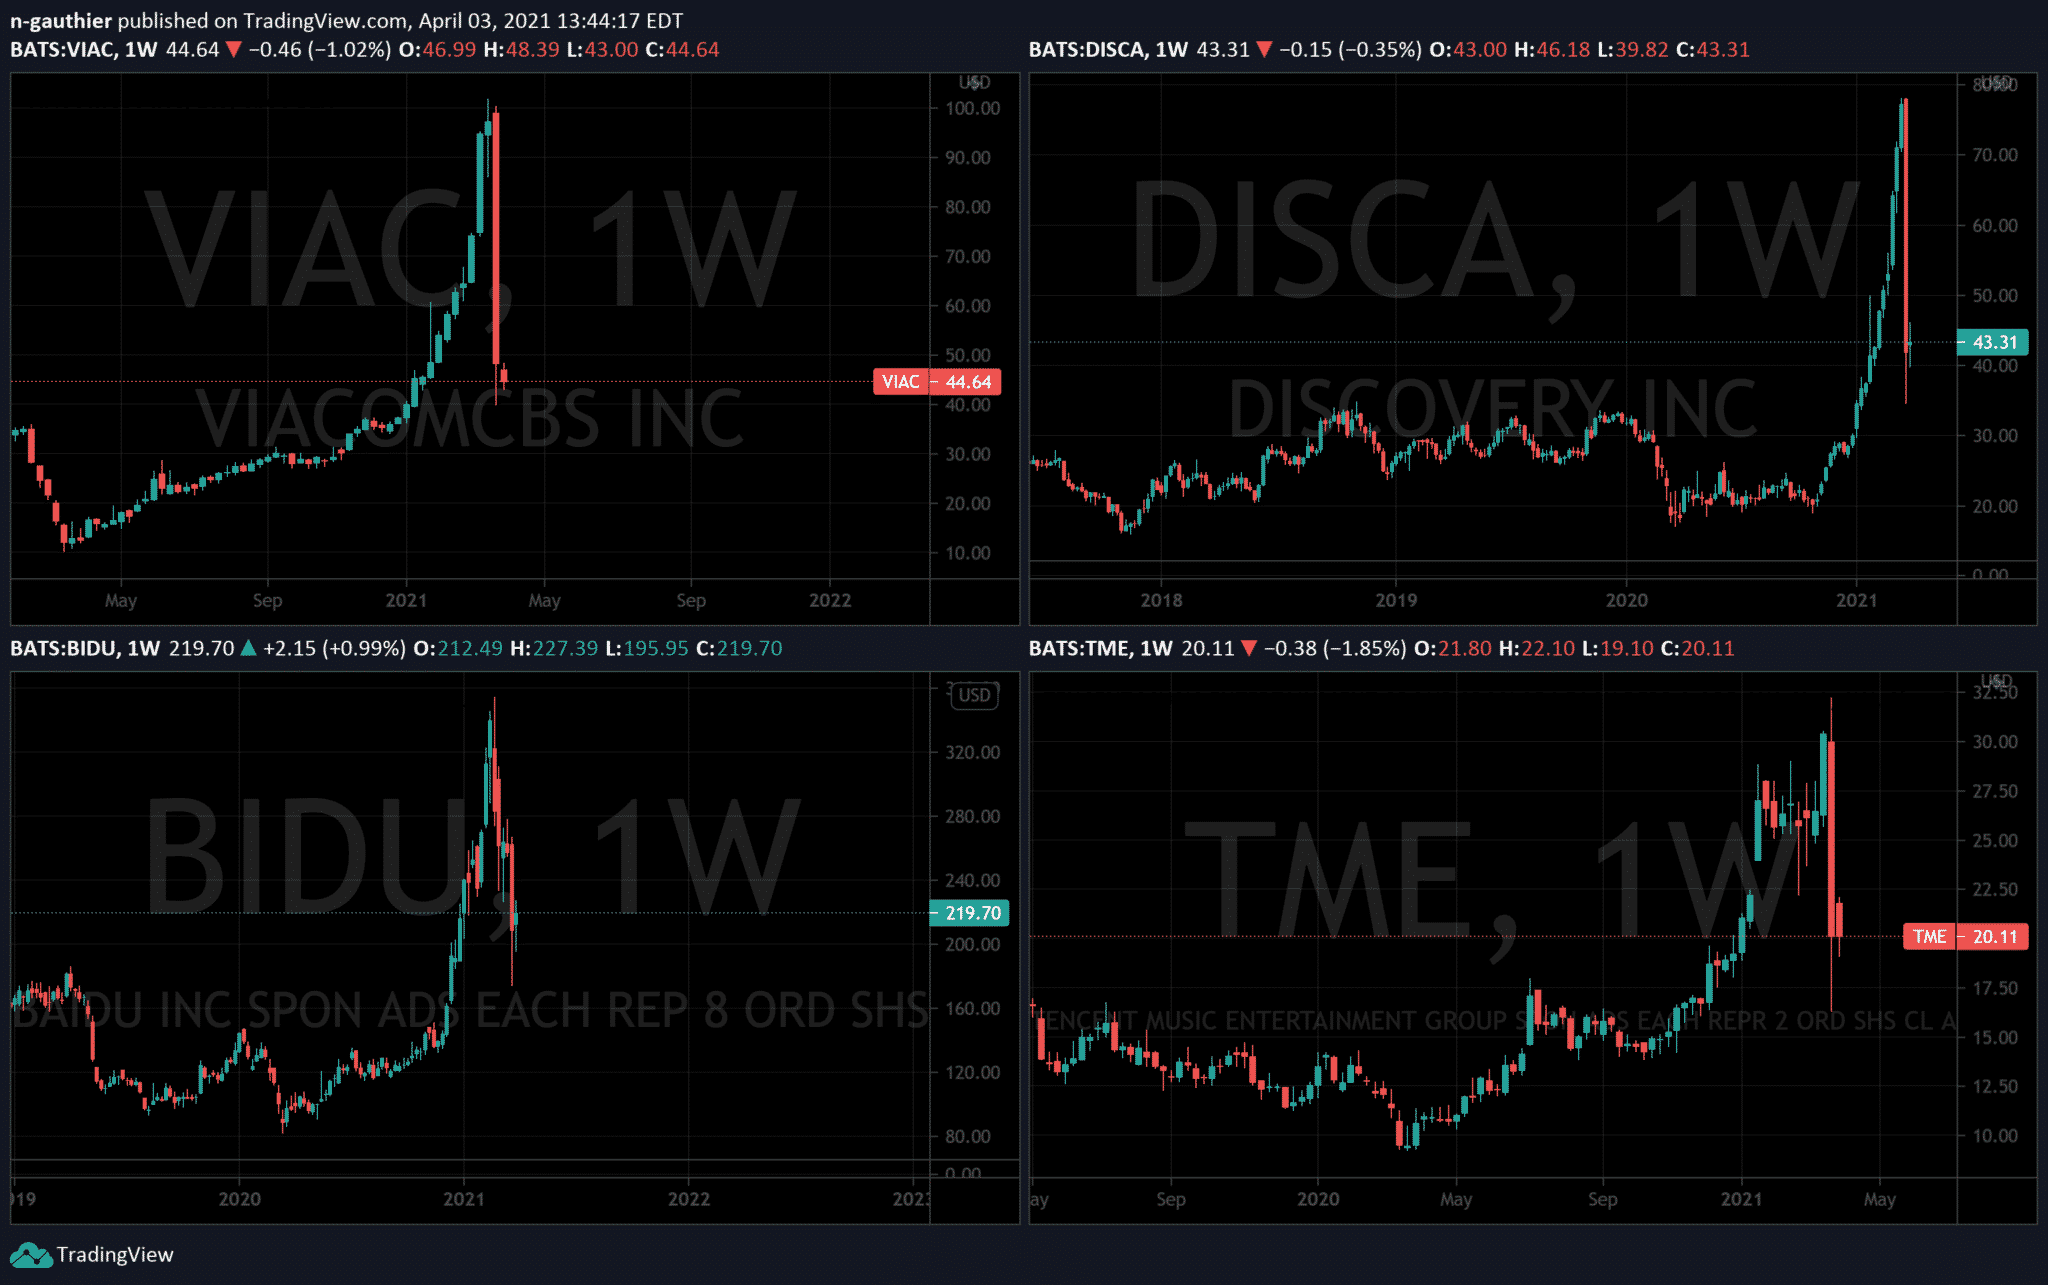Click the green up arrow beside BIDU 219.70

248,649
